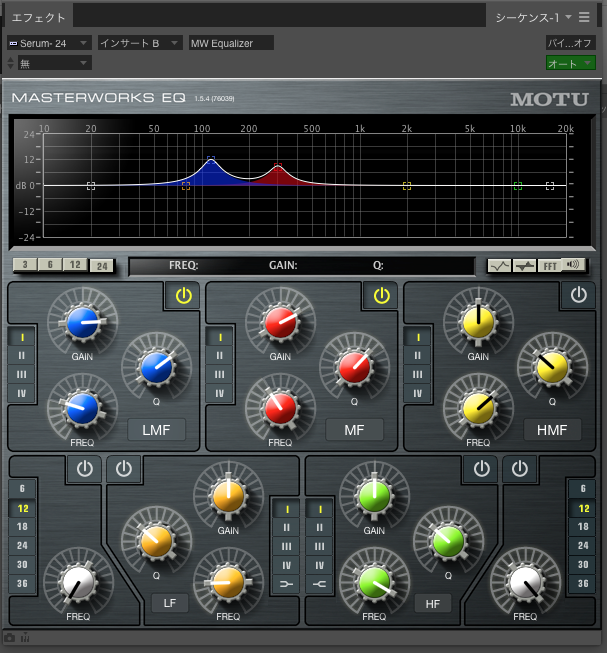
Task: Click the orange LF Q knob
Action: (x=157, y=541)
